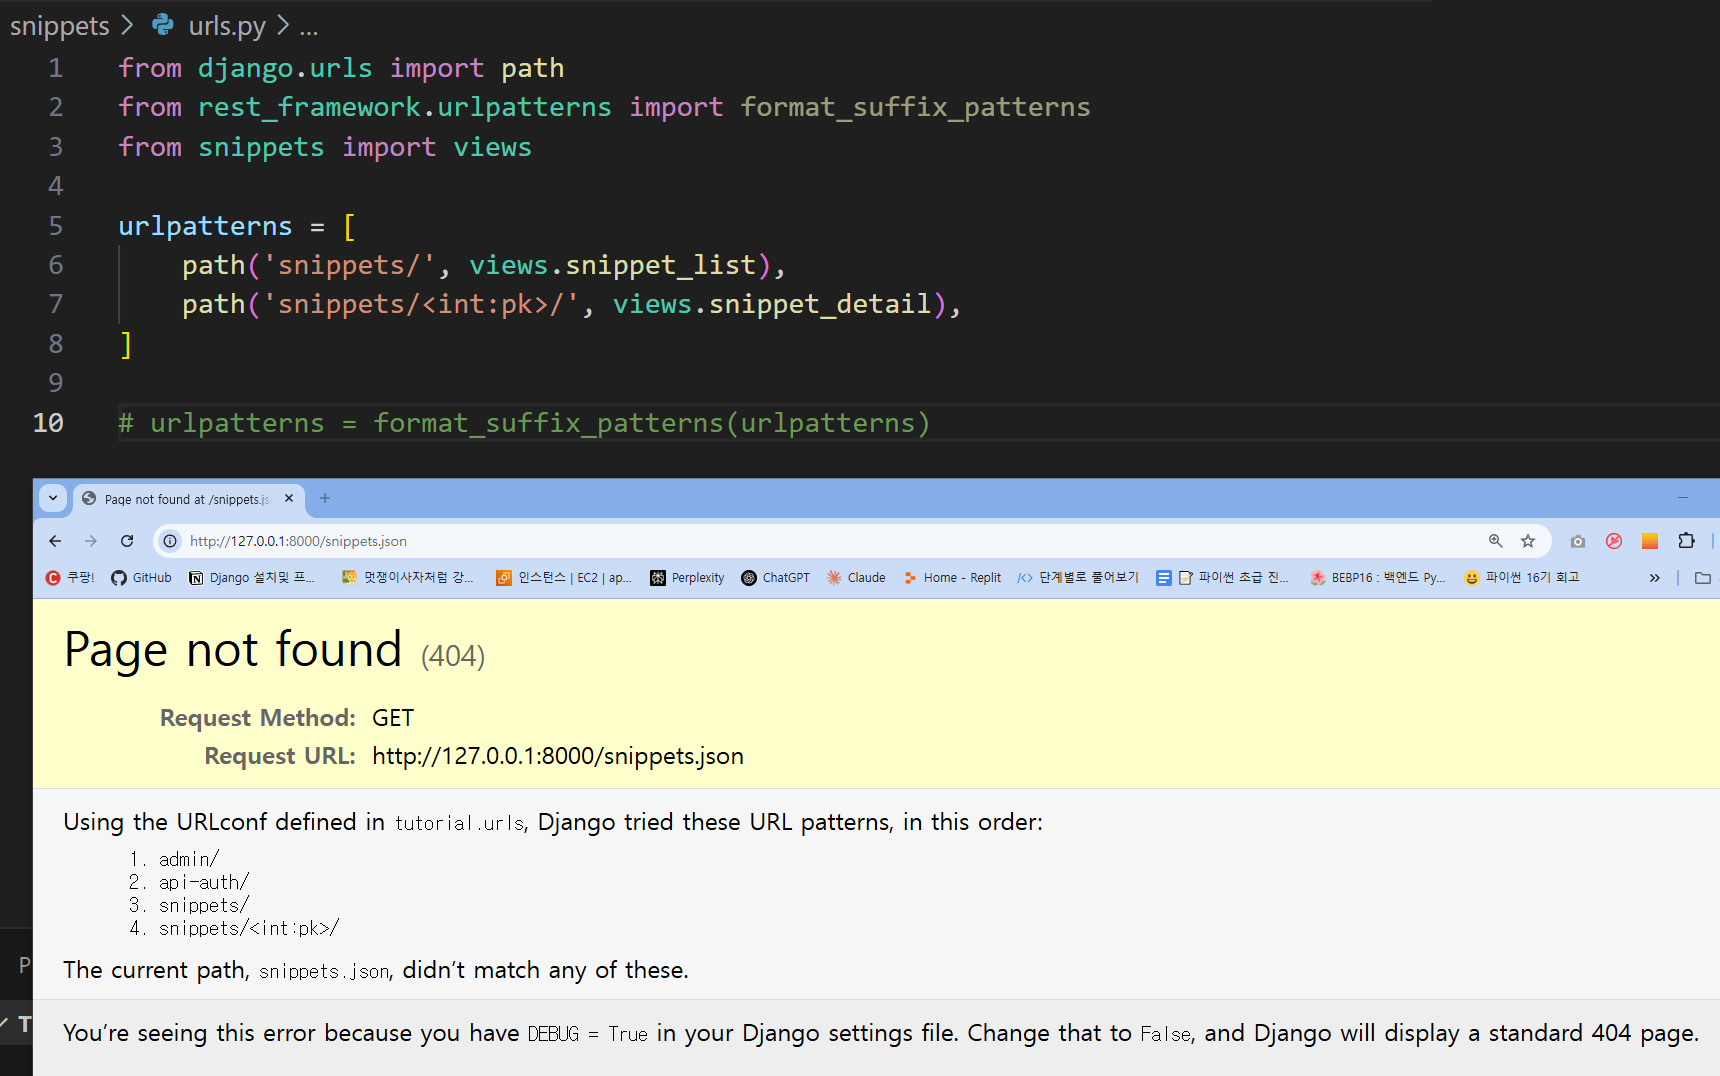Click 'views.snippet_detail' on code line 7

[x=772, y=304]
